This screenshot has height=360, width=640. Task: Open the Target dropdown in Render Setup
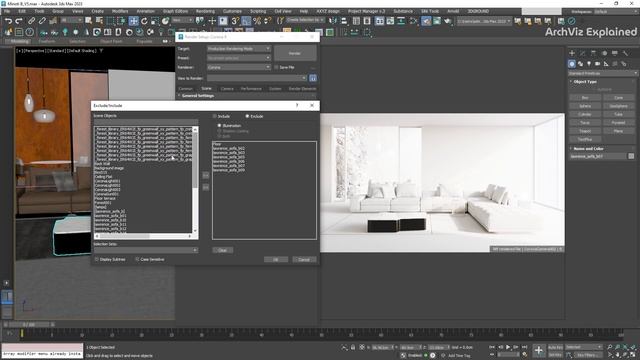pos(239,49)
